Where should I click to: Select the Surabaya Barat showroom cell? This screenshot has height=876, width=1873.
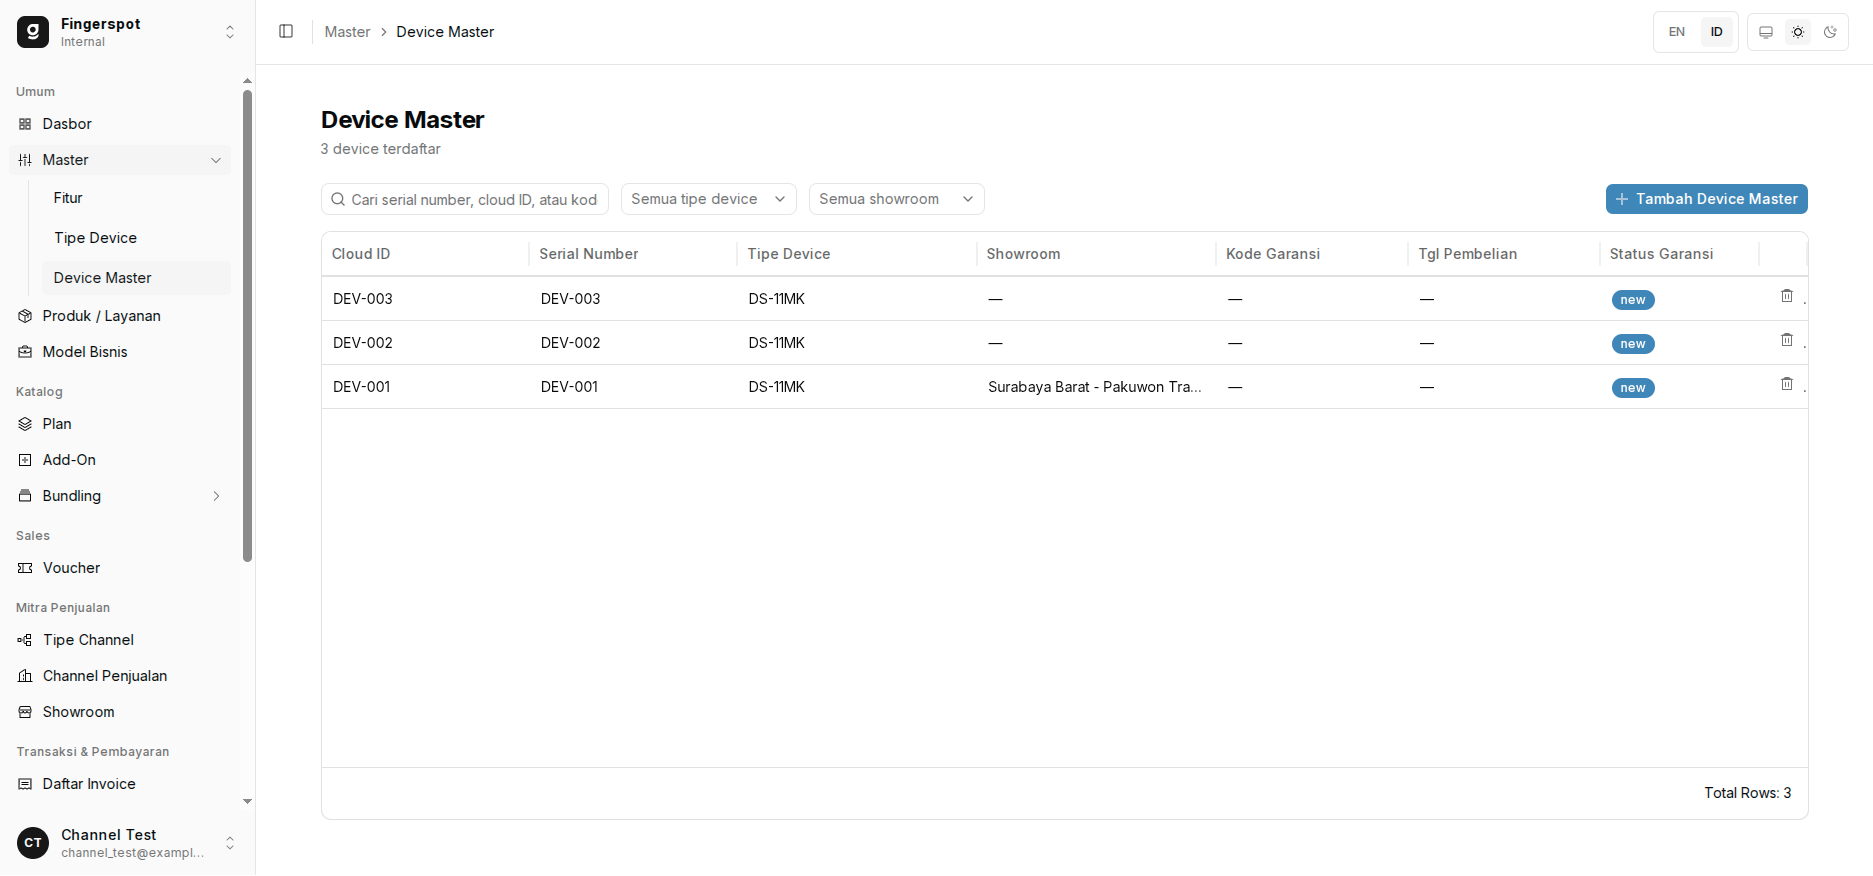(x=1095, y=387)
